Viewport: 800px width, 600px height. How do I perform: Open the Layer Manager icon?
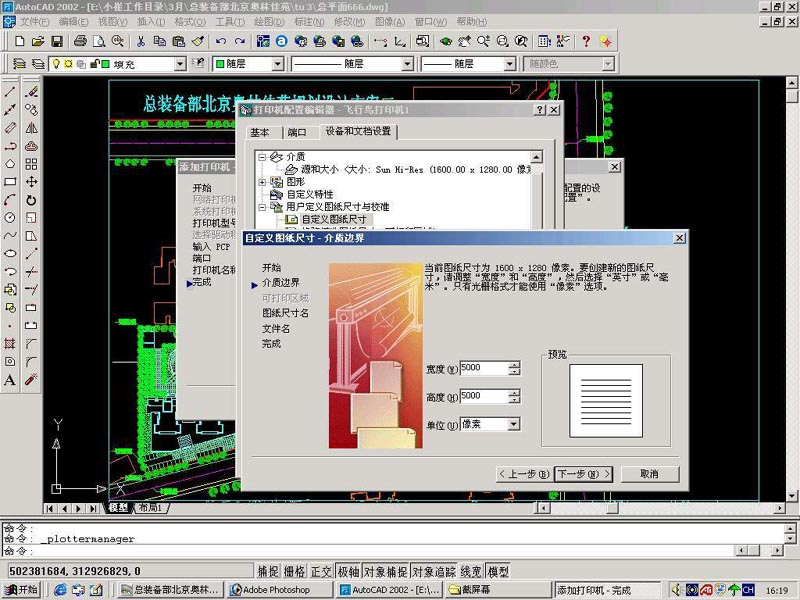19,64
